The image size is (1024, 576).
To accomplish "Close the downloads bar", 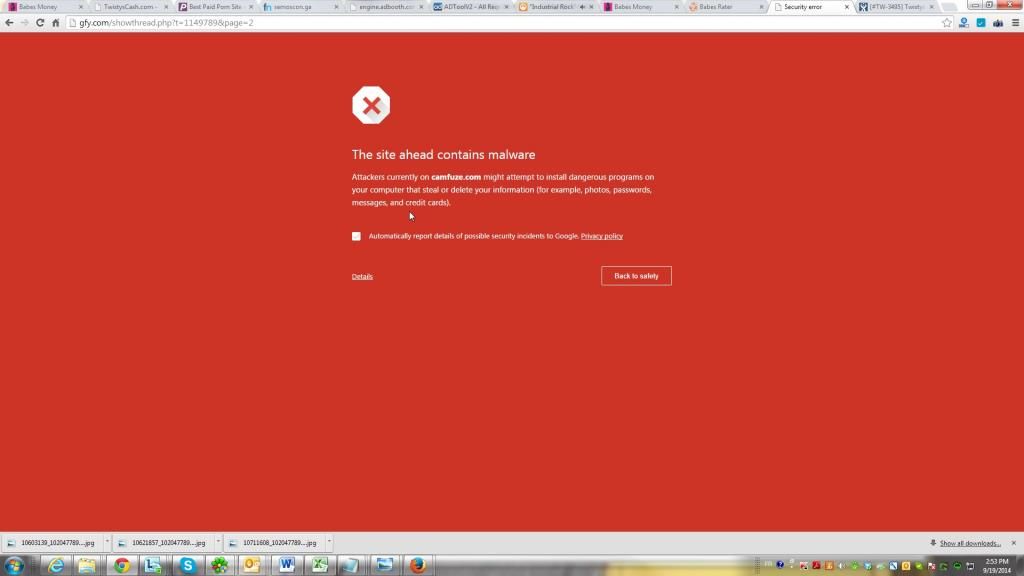I will 1014,543.
